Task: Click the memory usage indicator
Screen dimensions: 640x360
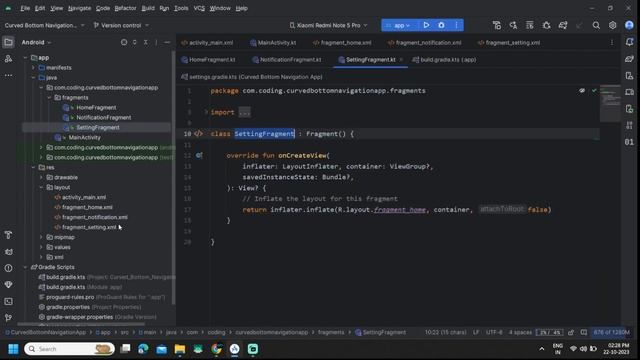Action: (x=611, y=333)
